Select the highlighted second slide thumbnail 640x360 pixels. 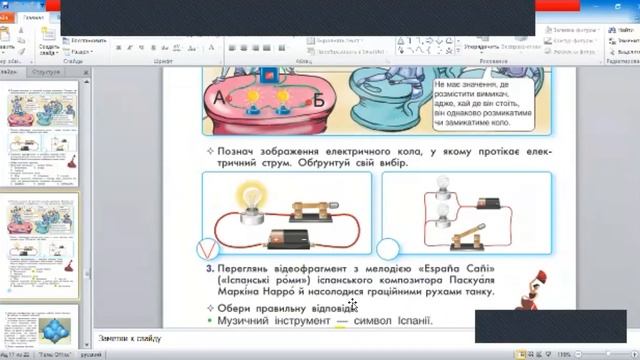[x=40, y=246]
